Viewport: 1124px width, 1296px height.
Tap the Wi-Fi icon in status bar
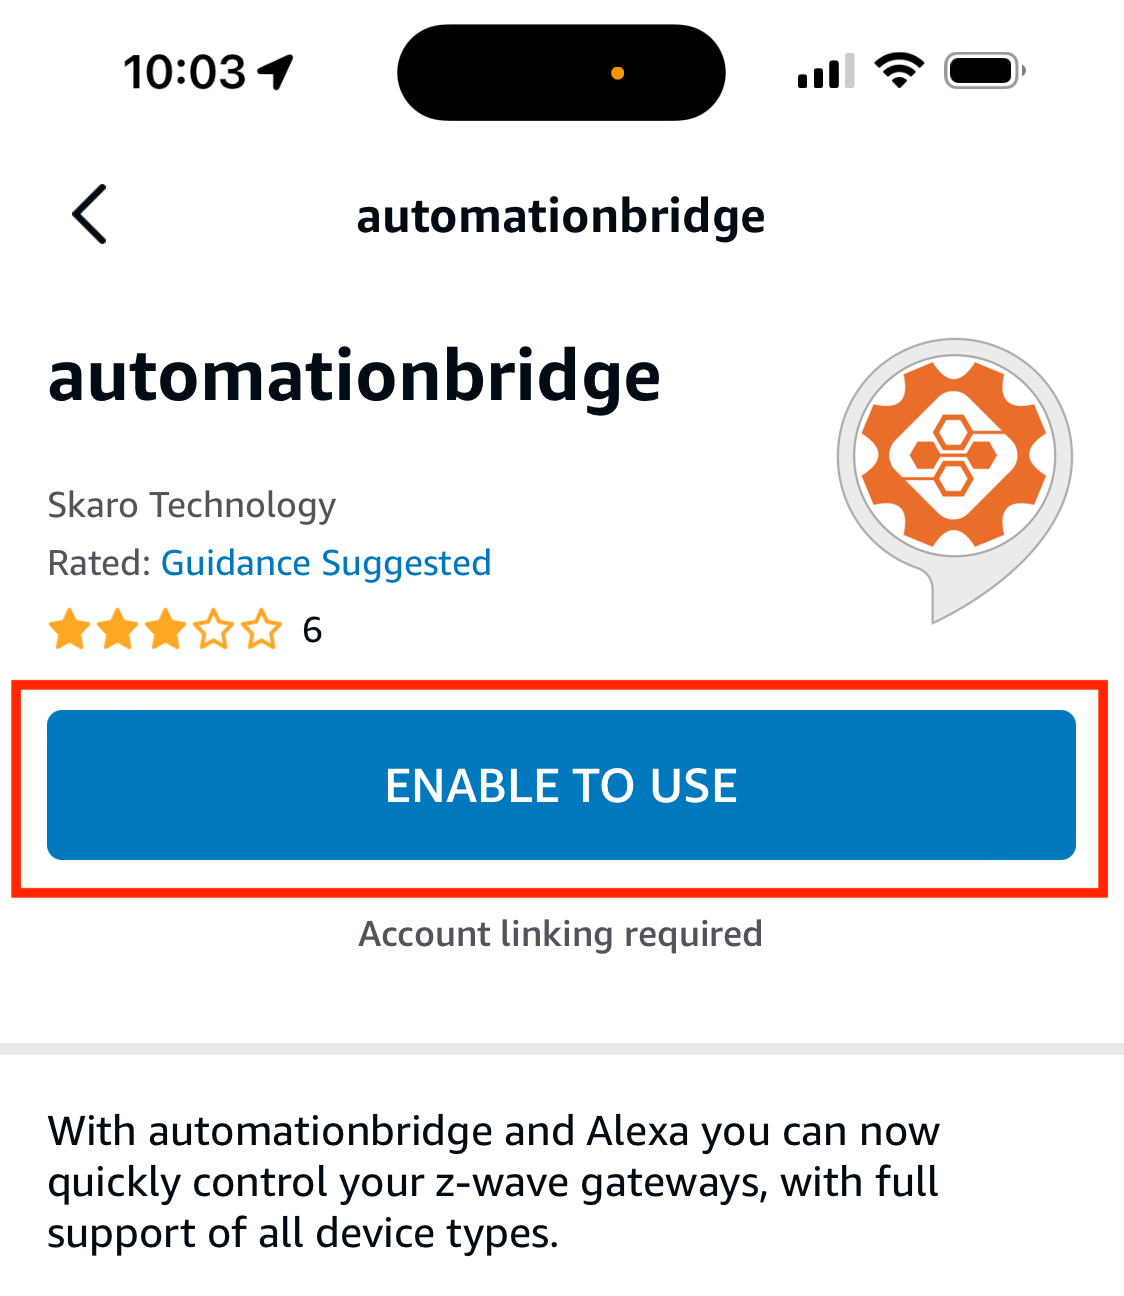point(899,71)
